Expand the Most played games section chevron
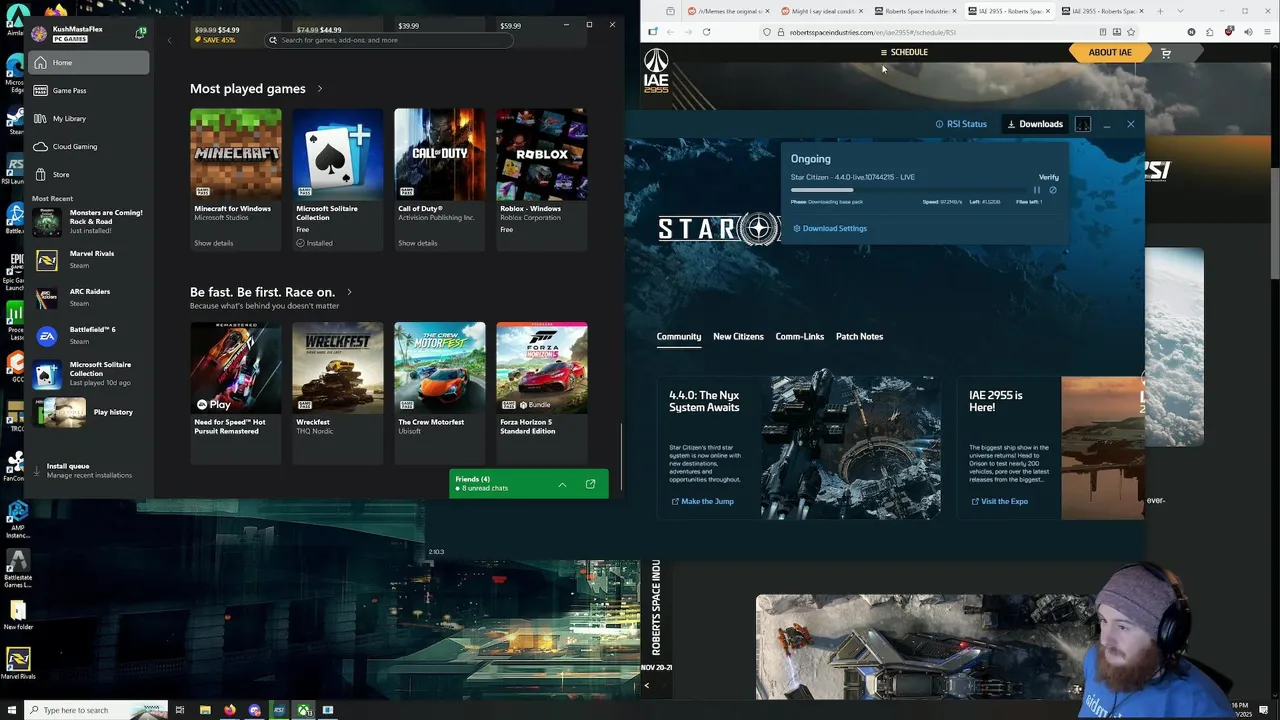This screenshot has height=720, width=1280. [320, 89]
